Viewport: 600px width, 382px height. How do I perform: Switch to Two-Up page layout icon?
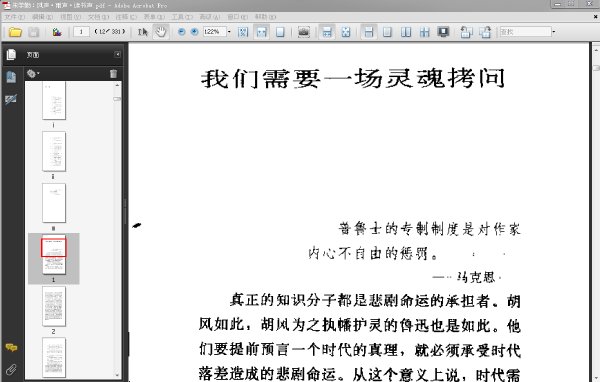[x=406, y=32]
